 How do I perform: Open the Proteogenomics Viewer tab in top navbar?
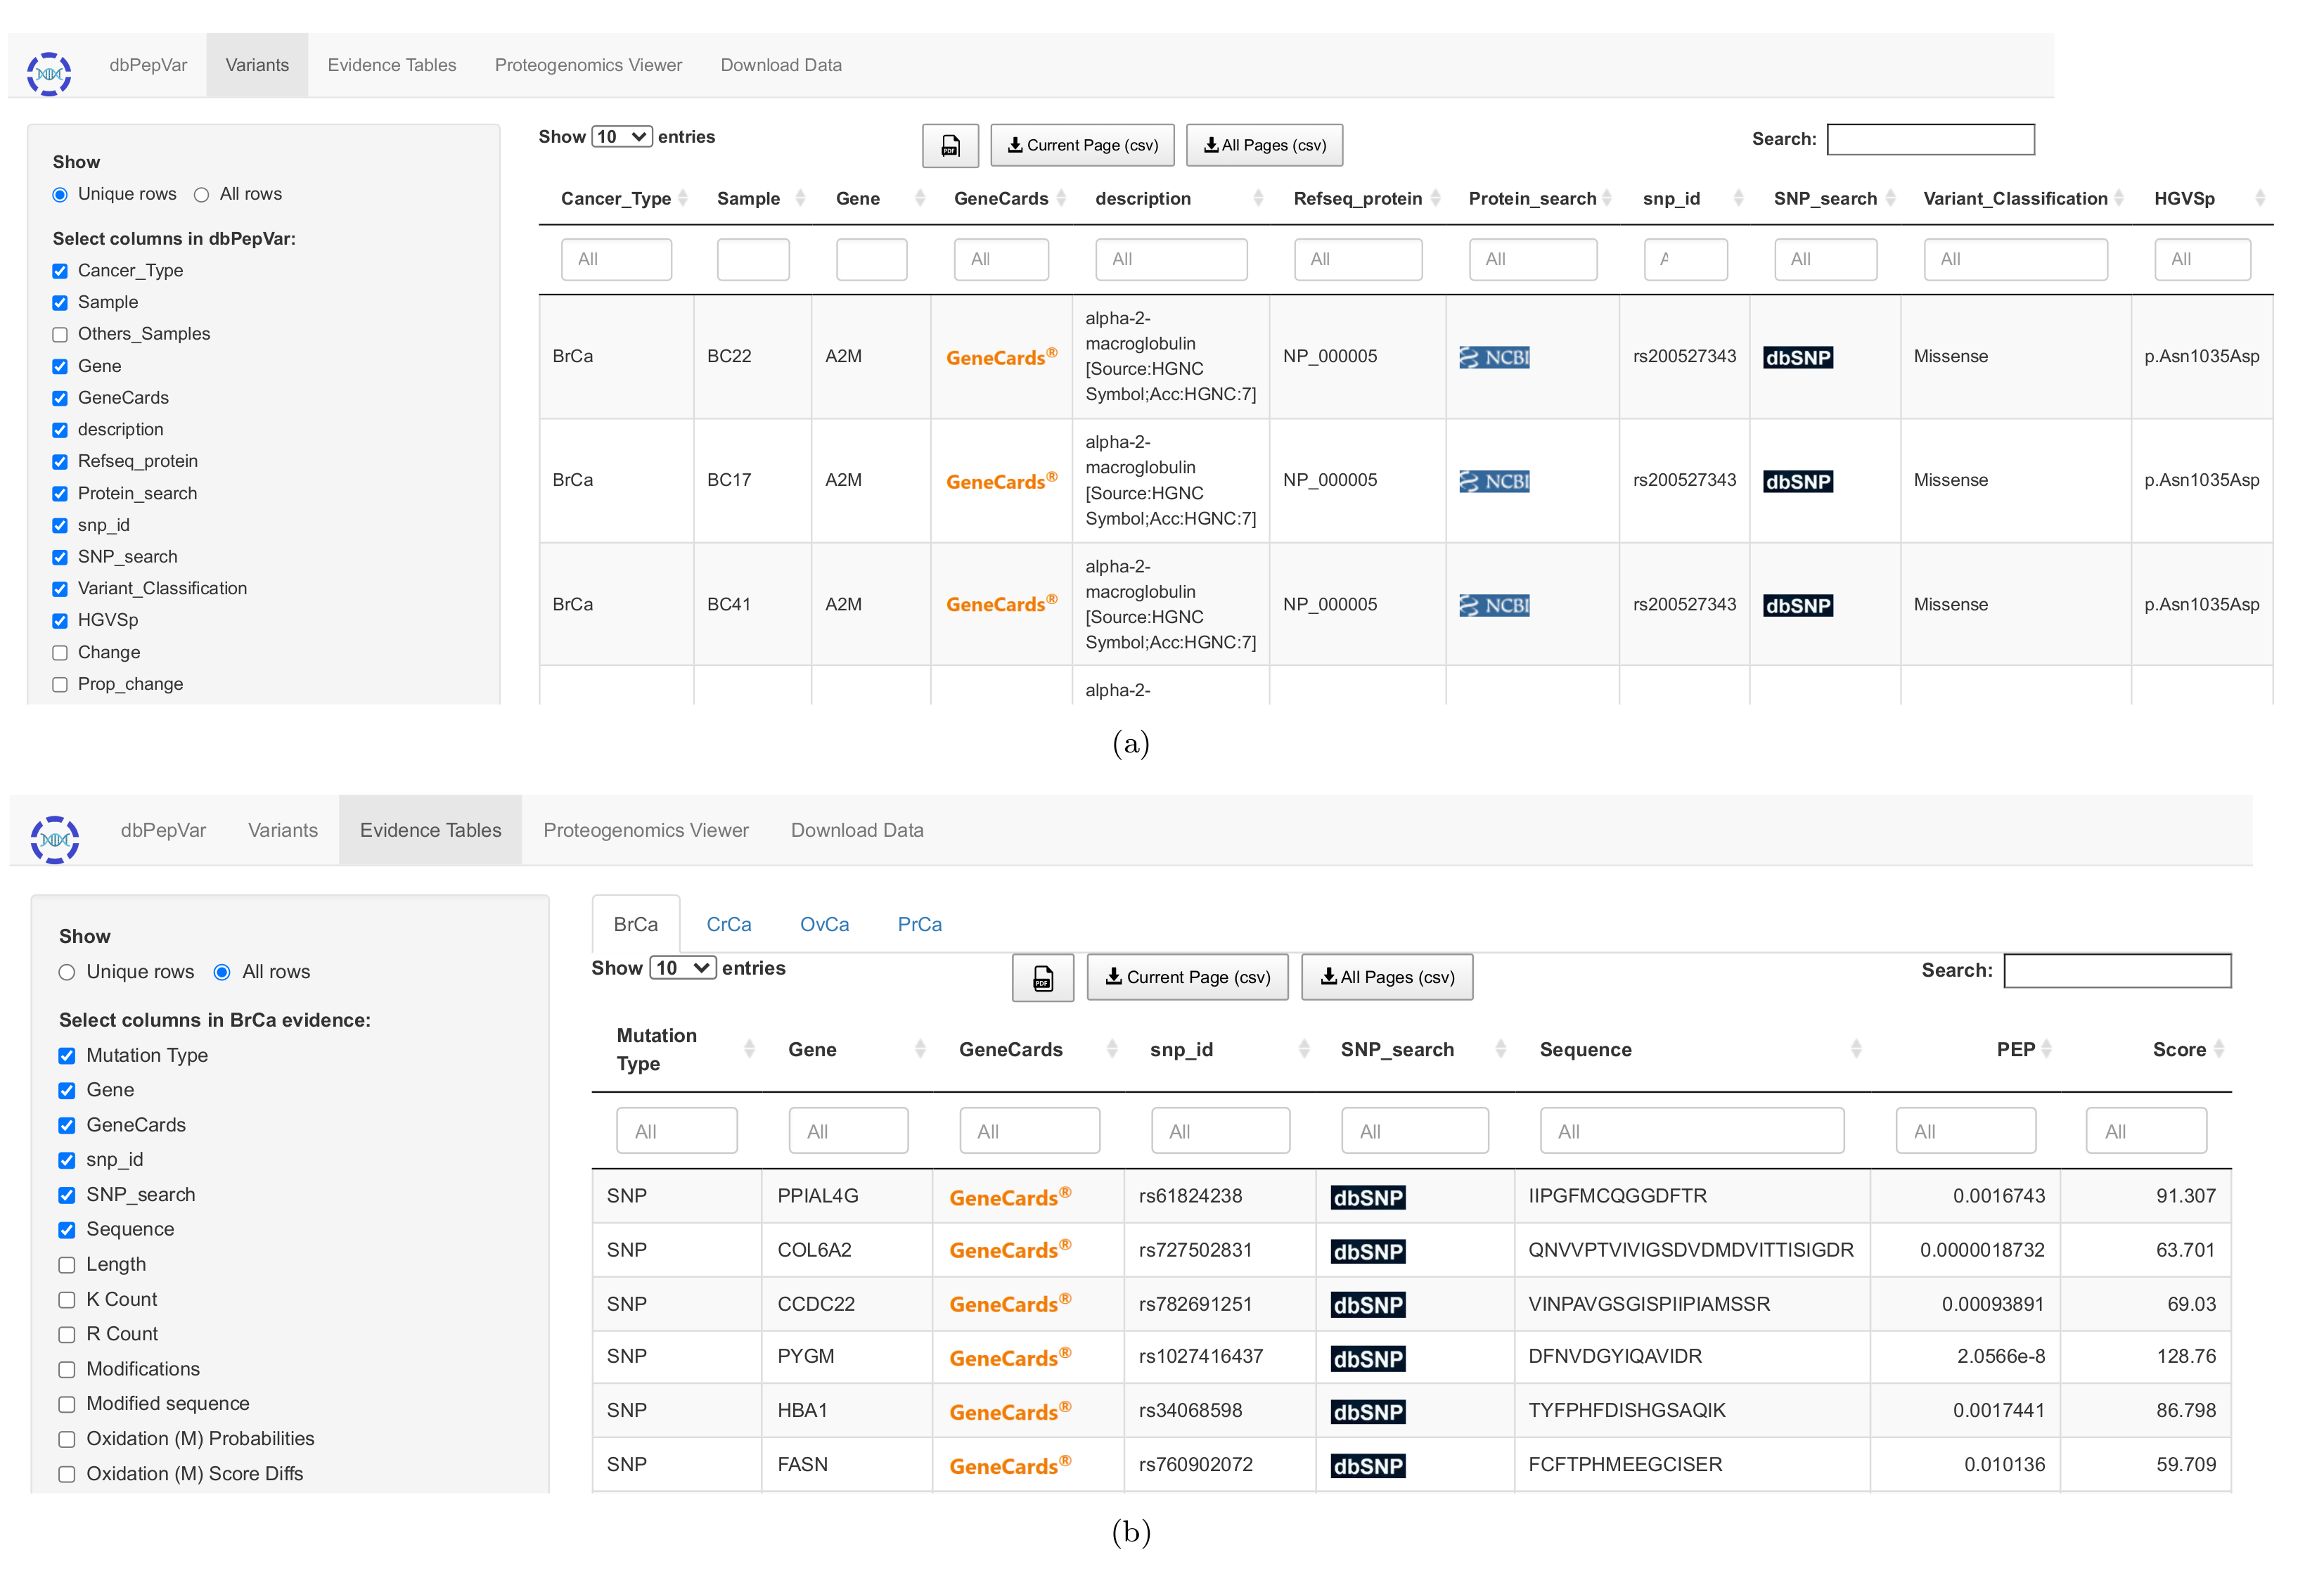(588, 65)
